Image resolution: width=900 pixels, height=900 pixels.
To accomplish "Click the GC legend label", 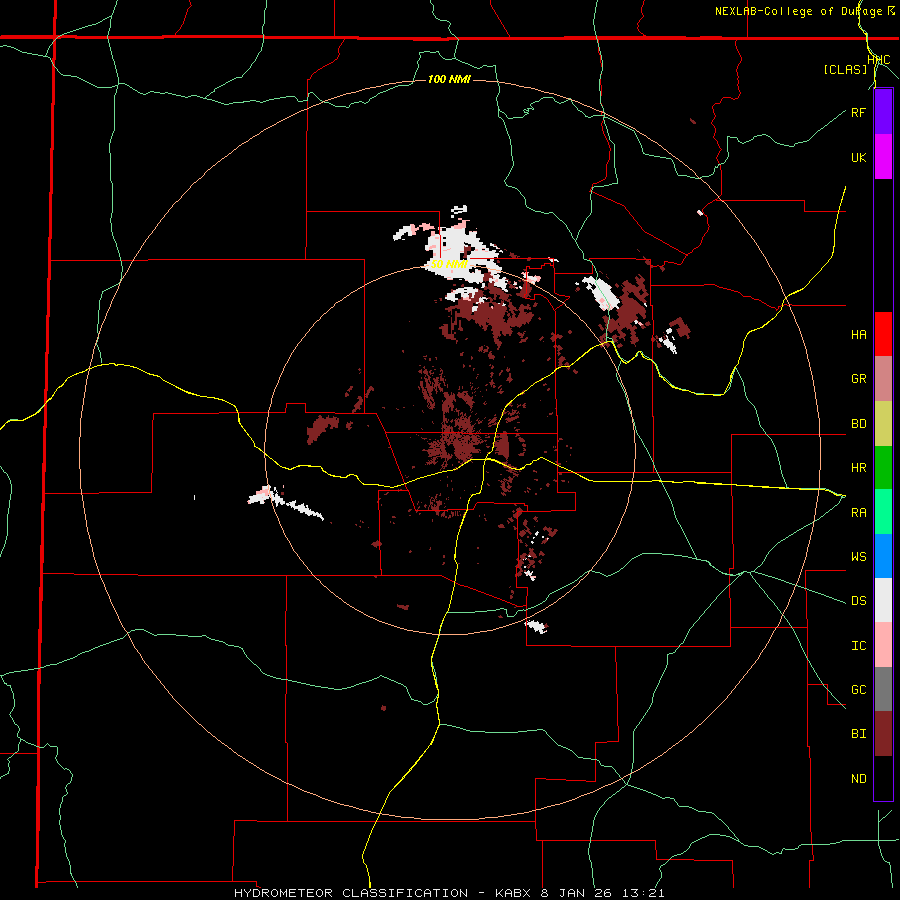I will click(x=858, y=689).
